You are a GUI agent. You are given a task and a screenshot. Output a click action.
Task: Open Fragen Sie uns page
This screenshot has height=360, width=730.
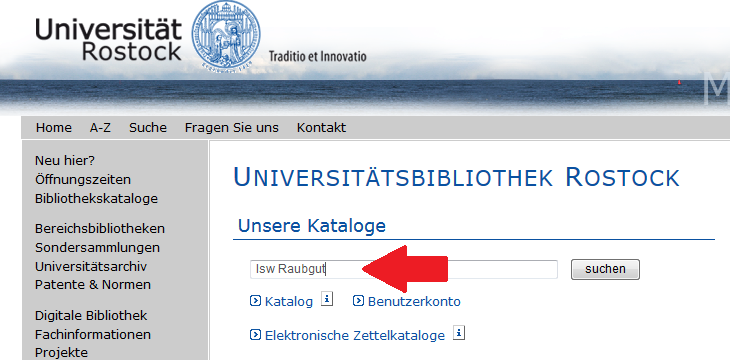pos(232,128)
